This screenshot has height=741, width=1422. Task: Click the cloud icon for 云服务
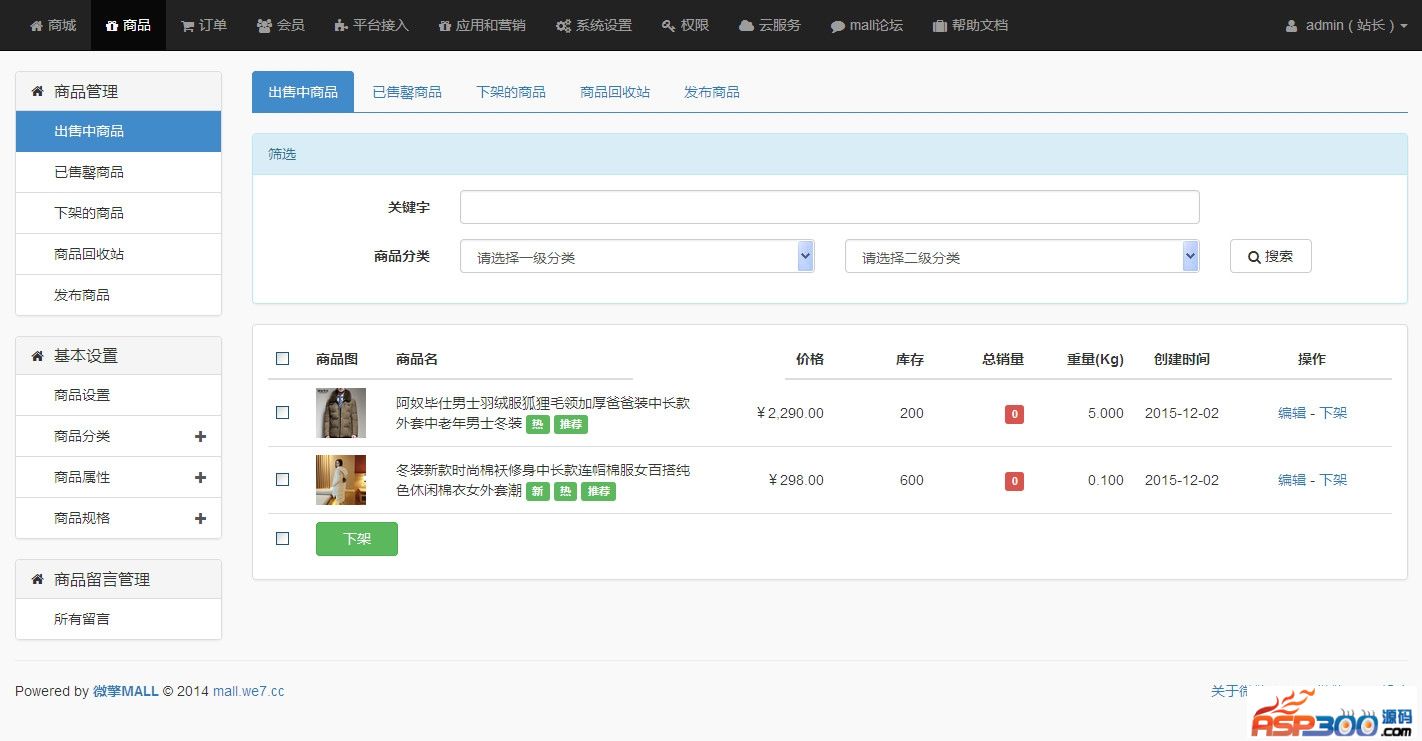click(x=746, y=26)
